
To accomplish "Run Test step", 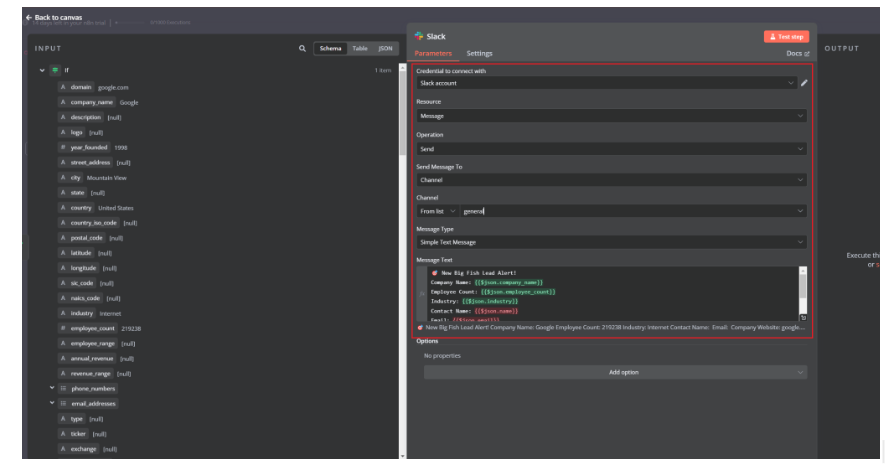I will pos(786,37).
